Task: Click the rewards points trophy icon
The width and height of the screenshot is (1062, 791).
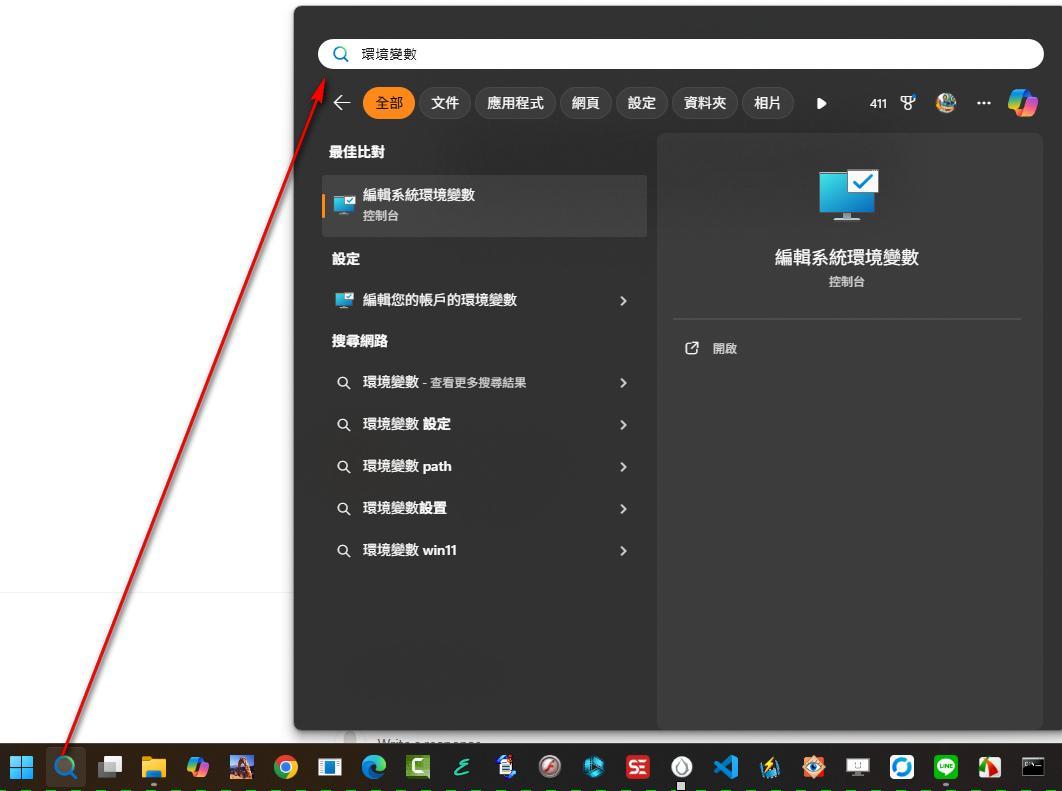Action: 908,103
